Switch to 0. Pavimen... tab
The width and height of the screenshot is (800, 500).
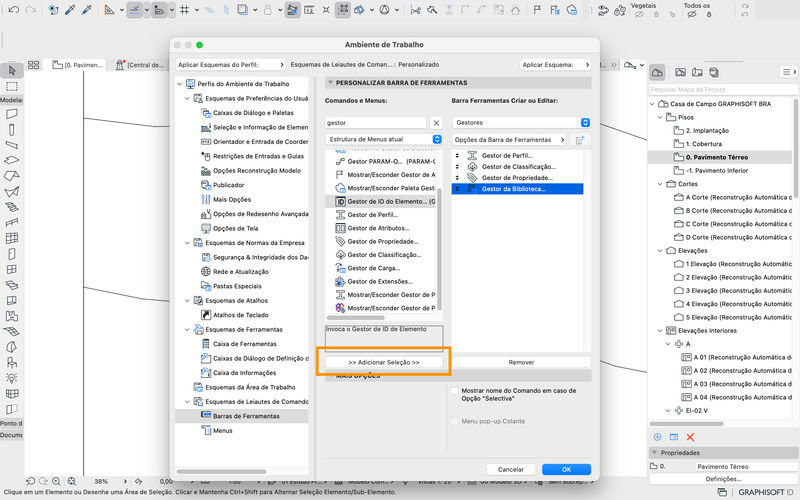(78, 65)
